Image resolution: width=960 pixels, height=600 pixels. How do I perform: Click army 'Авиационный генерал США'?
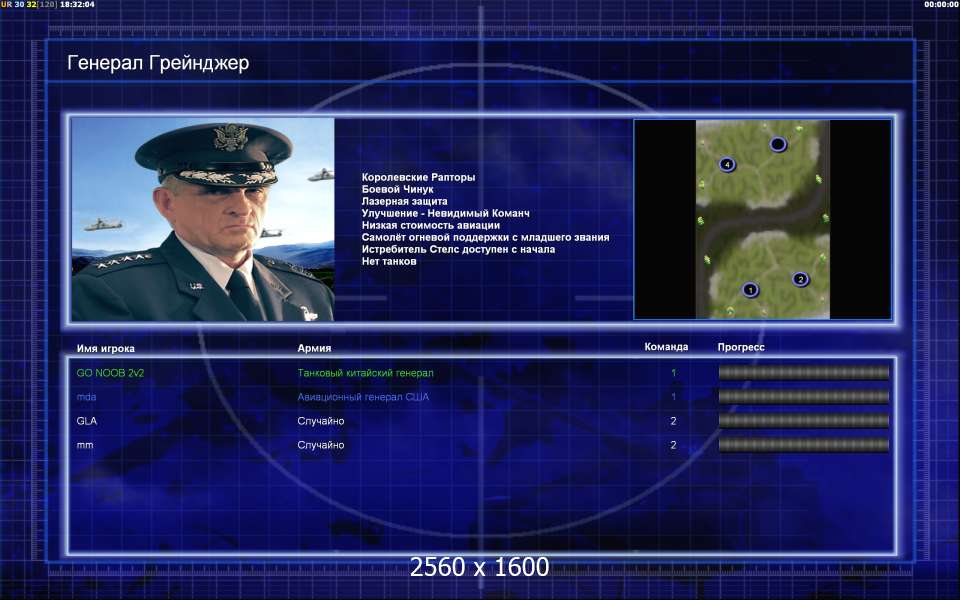[363, 397]
